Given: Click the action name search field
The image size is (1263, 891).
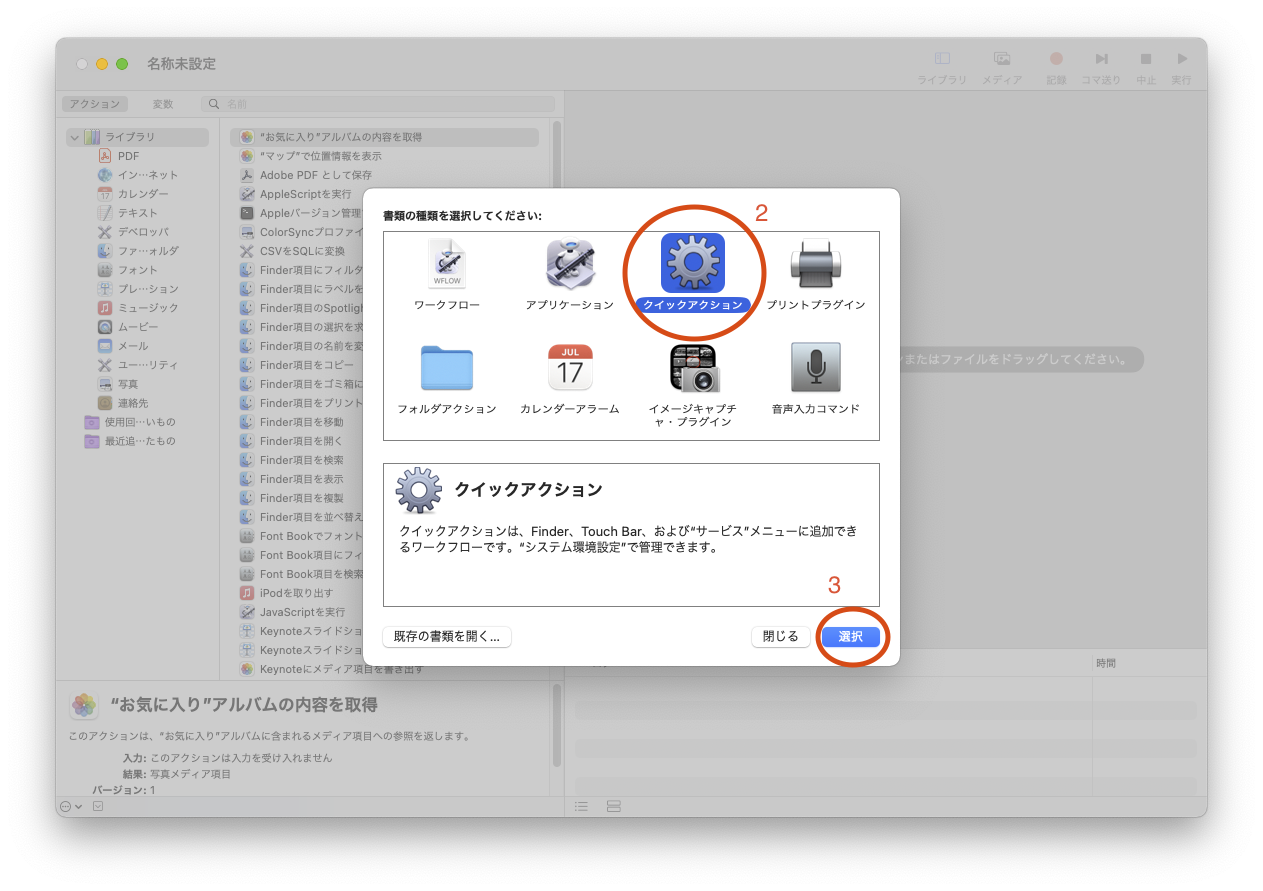Looking at the screenshot, I should 378,104.
